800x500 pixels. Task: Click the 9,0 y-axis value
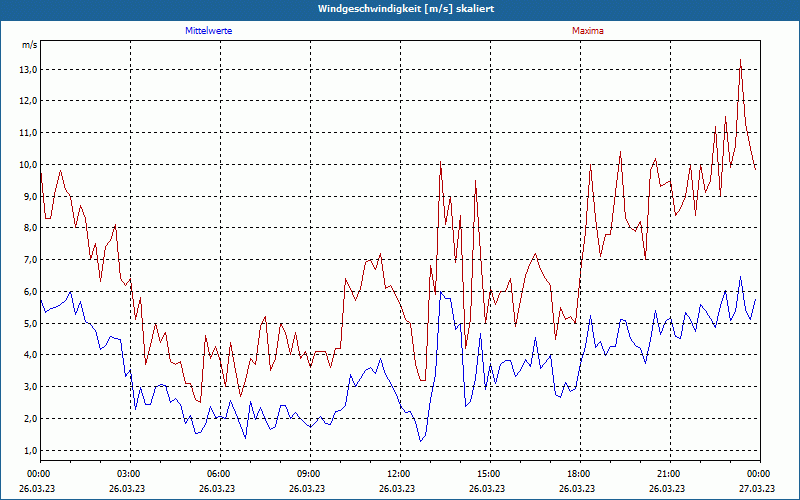[30, 197]
